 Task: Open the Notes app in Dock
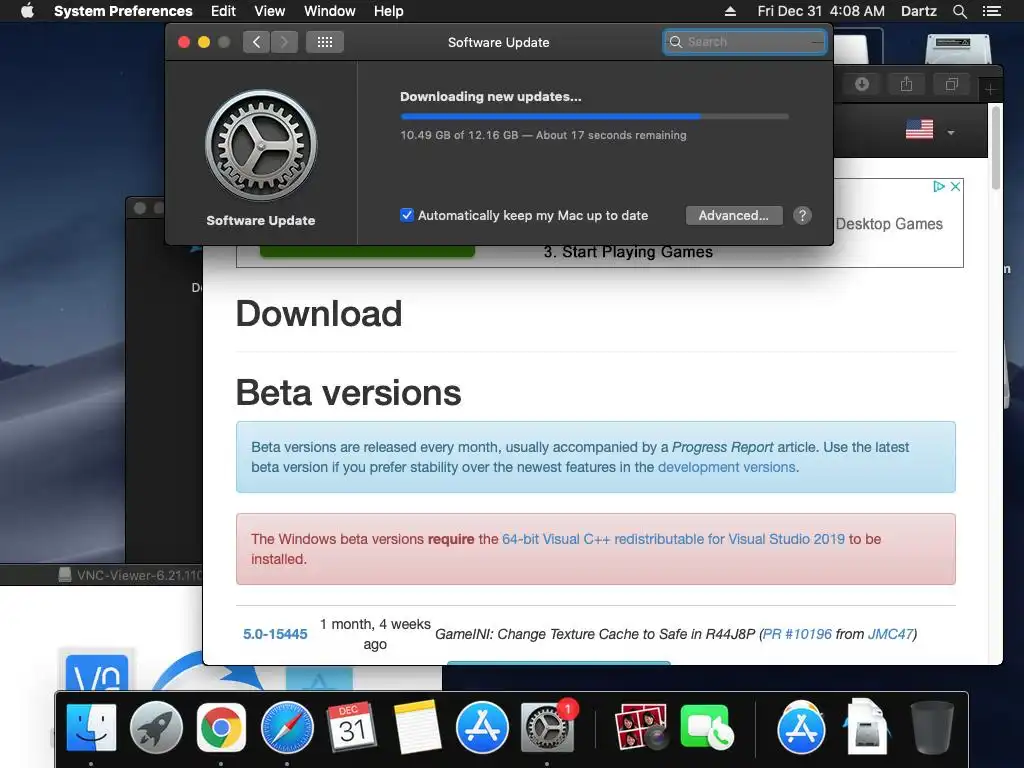(417, 728)
